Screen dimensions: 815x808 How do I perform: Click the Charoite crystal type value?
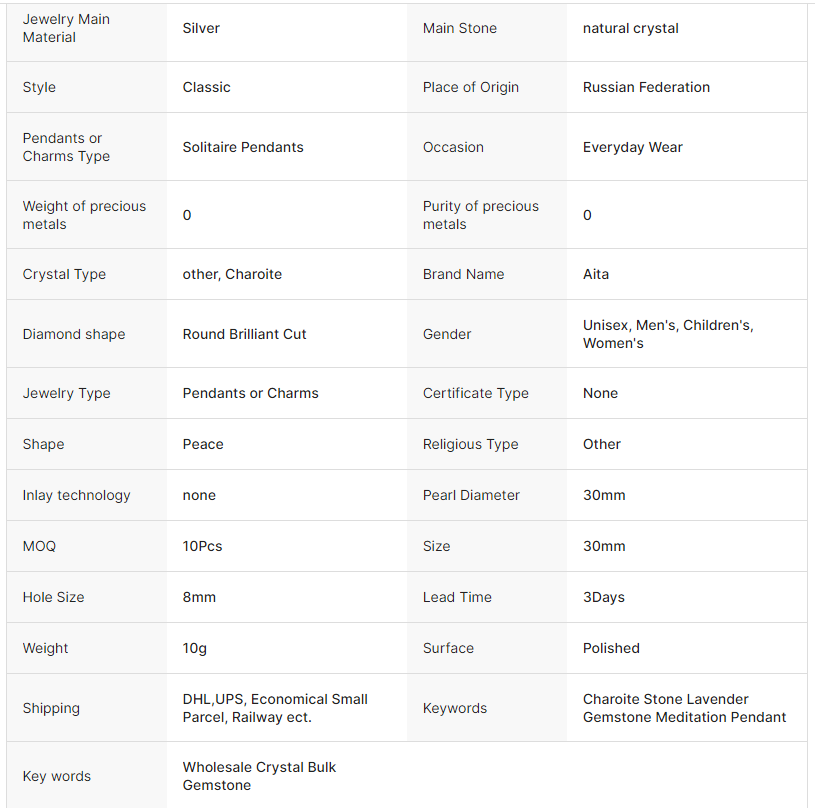pos(232,274)
